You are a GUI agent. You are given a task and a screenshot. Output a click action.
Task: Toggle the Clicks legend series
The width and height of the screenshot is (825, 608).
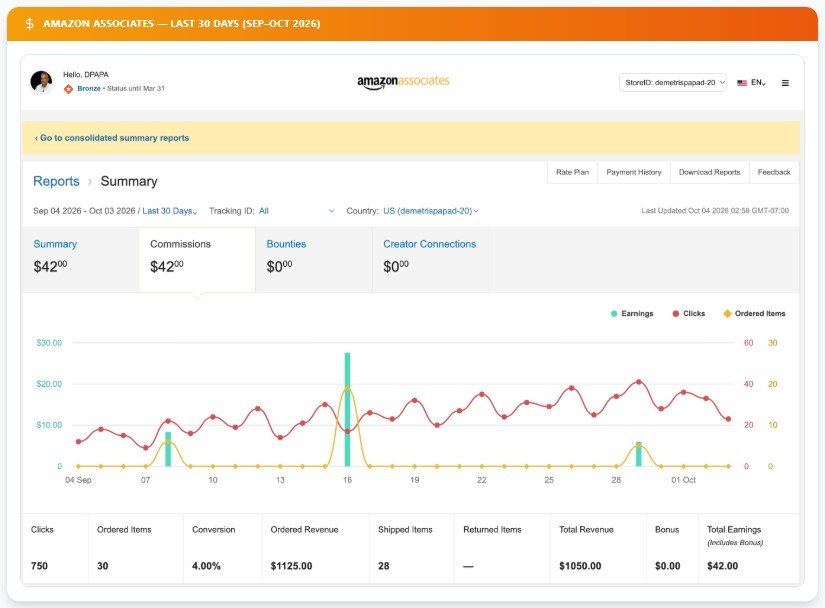tap(689, 313)
